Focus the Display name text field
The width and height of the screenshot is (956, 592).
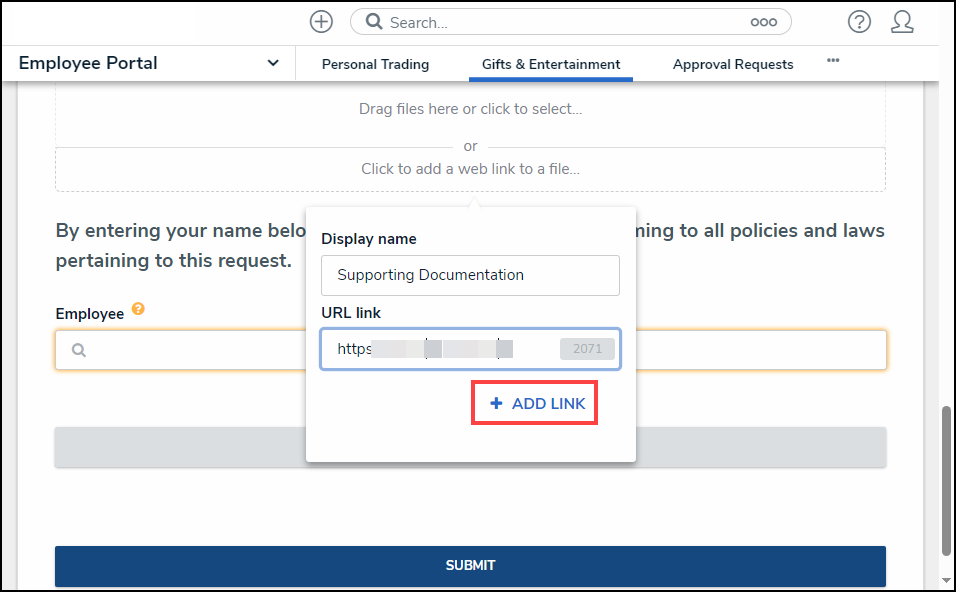(x=470, y=275)
